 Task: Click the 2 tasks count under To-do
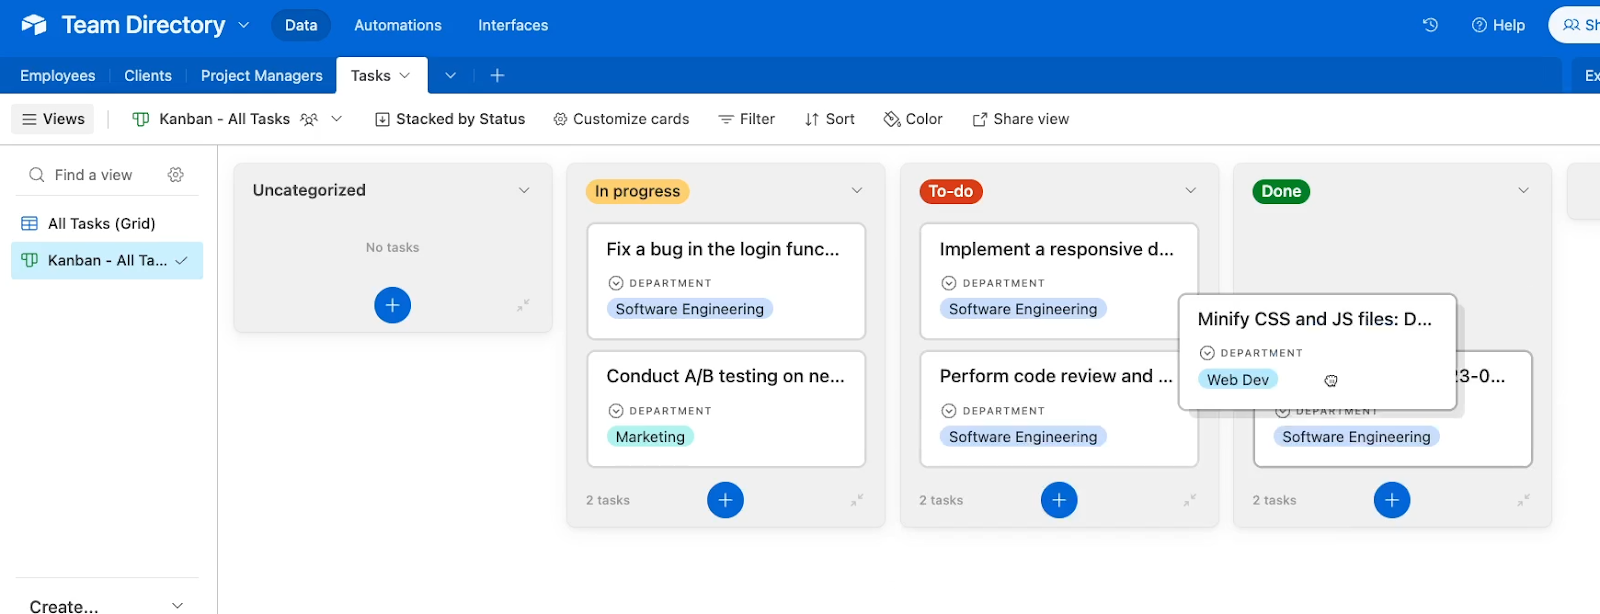941,500
